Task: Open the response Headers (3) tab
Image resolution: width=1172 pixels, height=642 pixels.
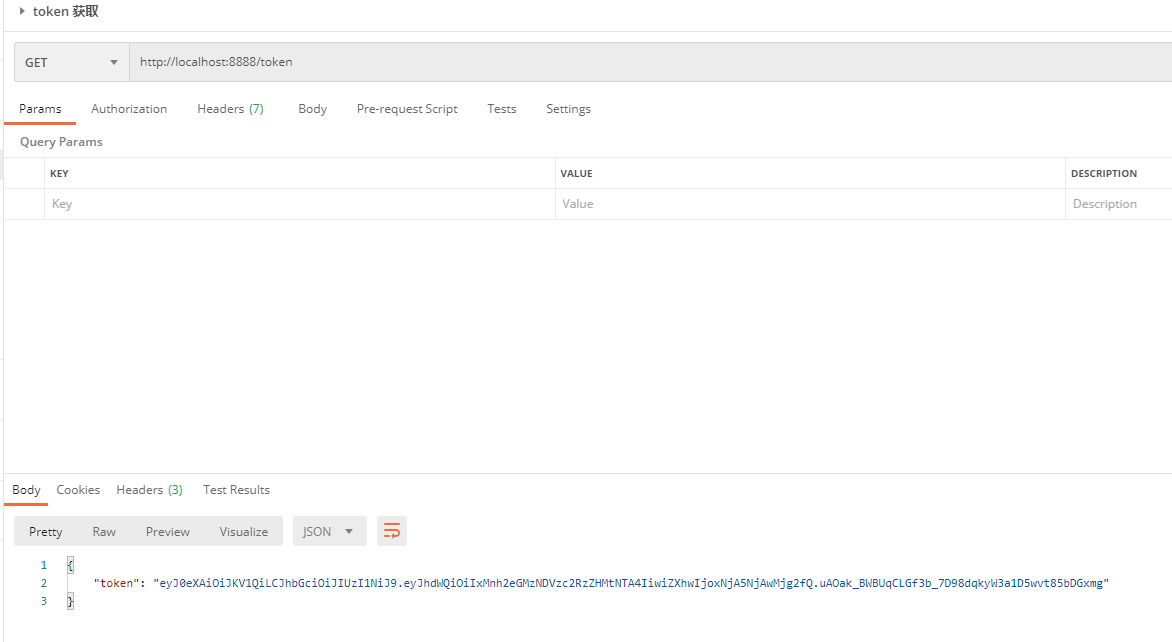Action: 149,490
